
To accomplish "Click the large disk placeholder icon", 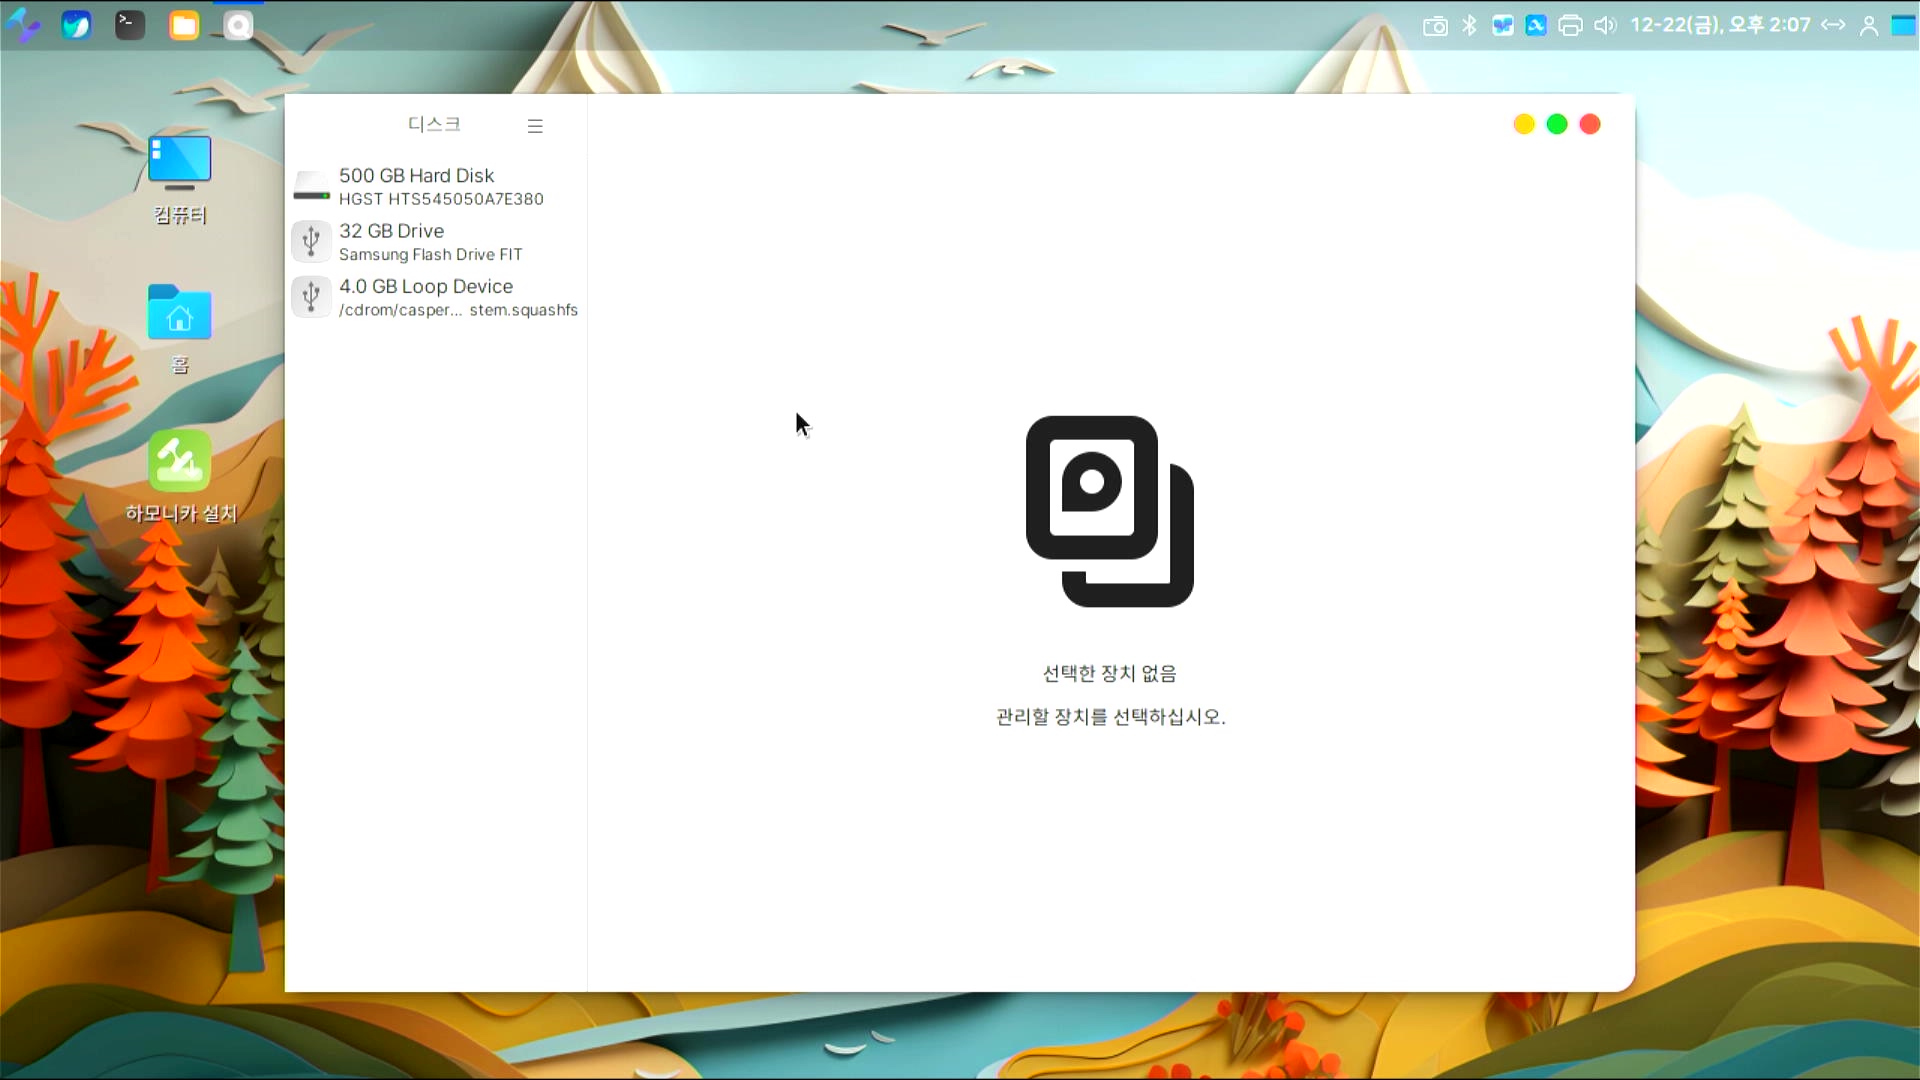I will click(1110, 511).
